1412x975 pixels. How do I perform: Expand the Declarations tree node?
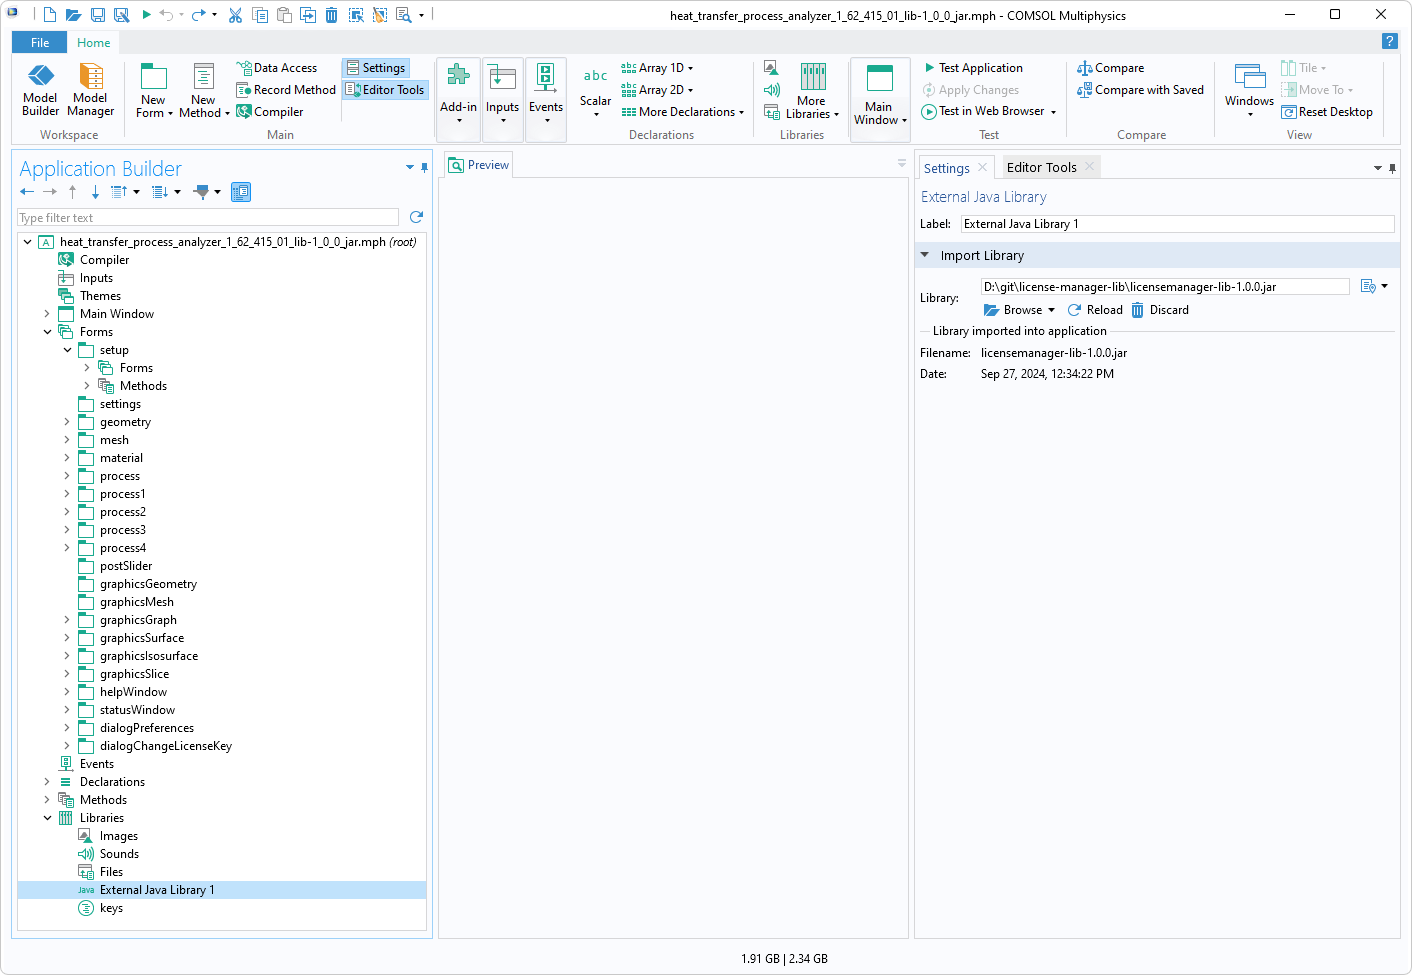[x=47, y=782]
